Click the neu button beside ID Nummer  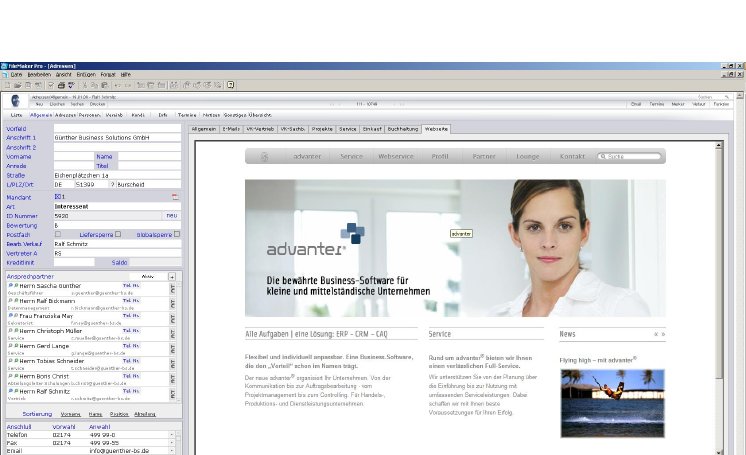(172, 216)
